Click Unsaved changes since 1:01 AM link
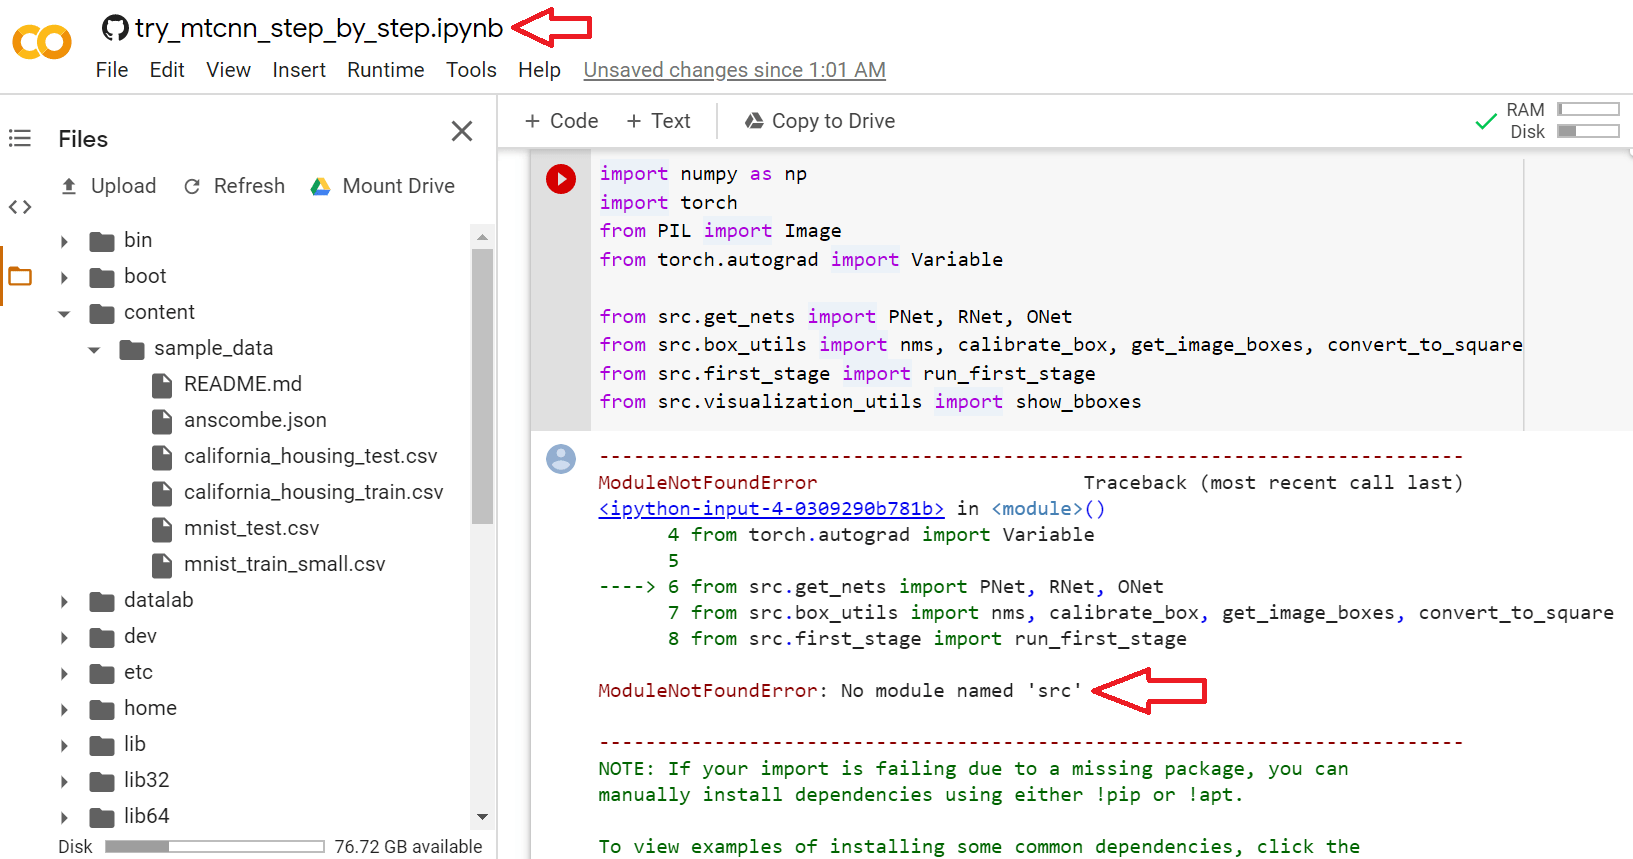Image resolution: width=1633 pixels, height=859 pixels. pos(735,70)
